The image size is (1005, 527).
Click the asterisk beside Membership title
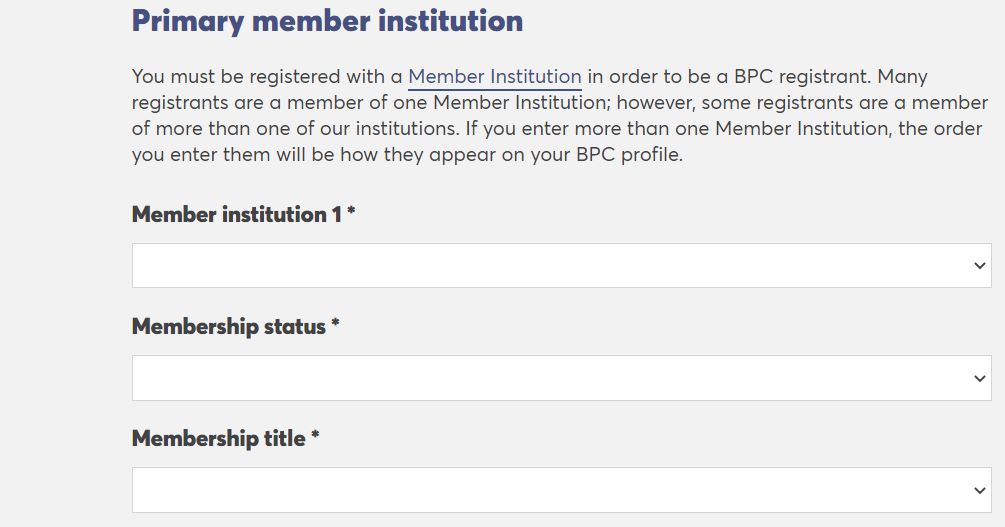click(x=315, y=438)
